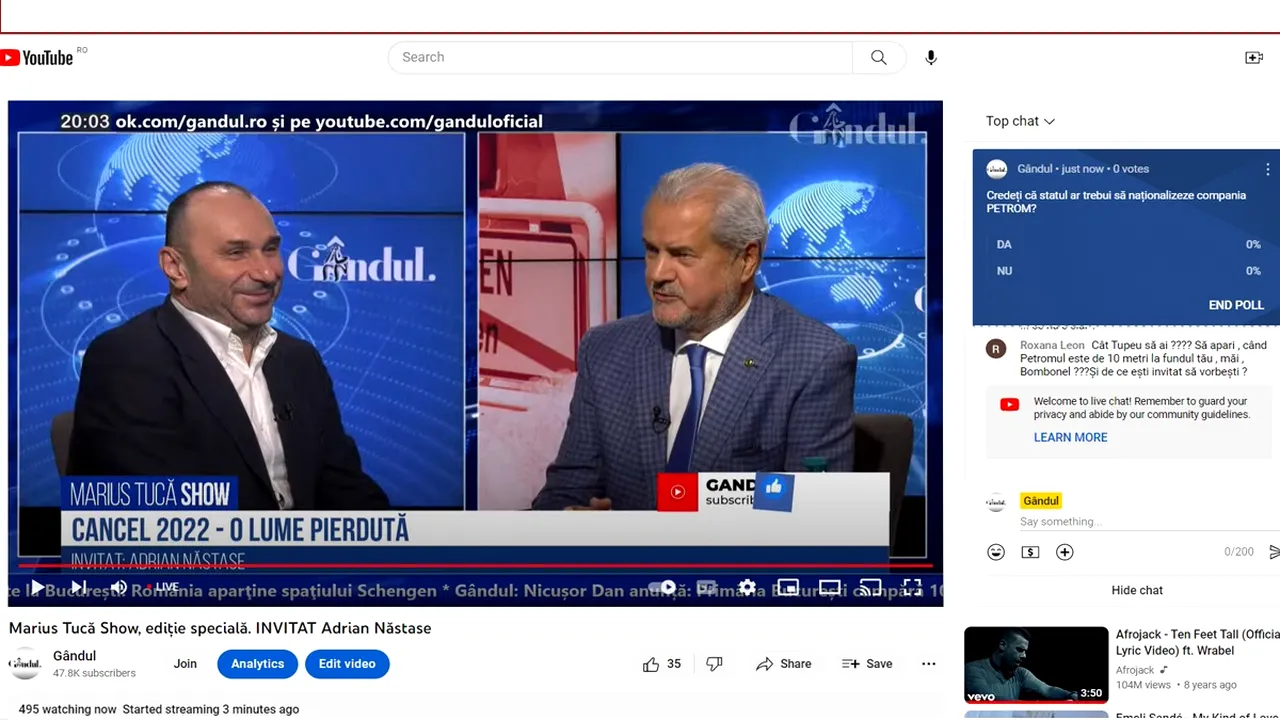Open the Top chat mode dropdown
The height and width of the screenshot is (720, 1280).
tap(1019, 121)
